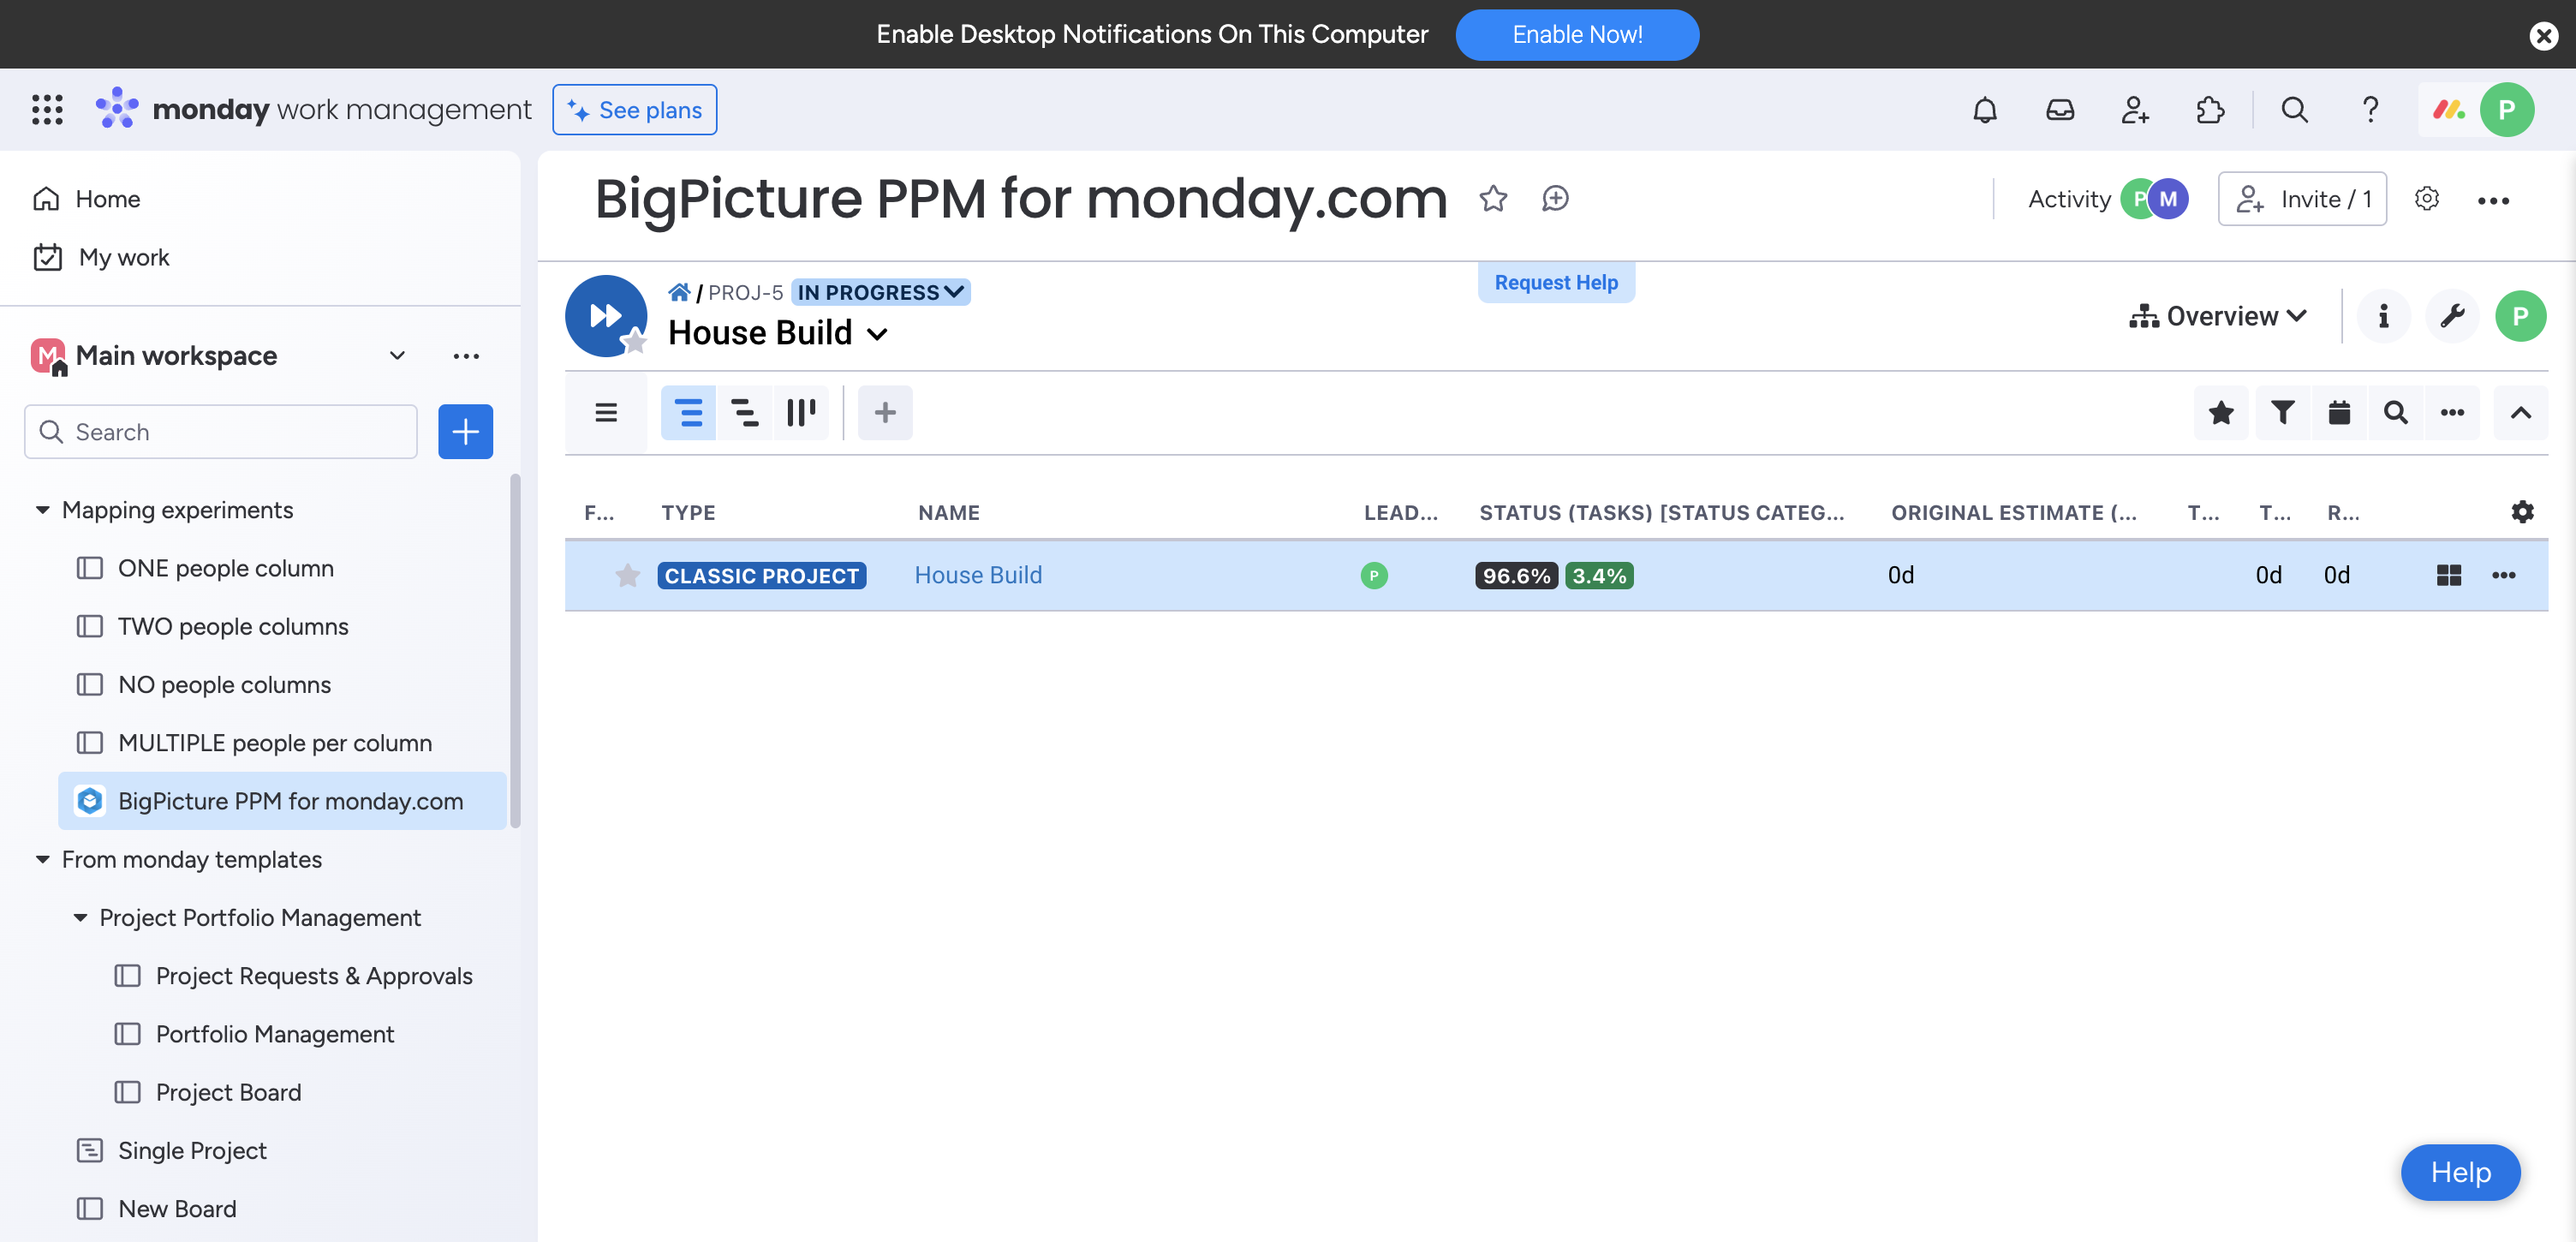Open the filter icon menu
2576x1242 pixels.
(2282, 412)
